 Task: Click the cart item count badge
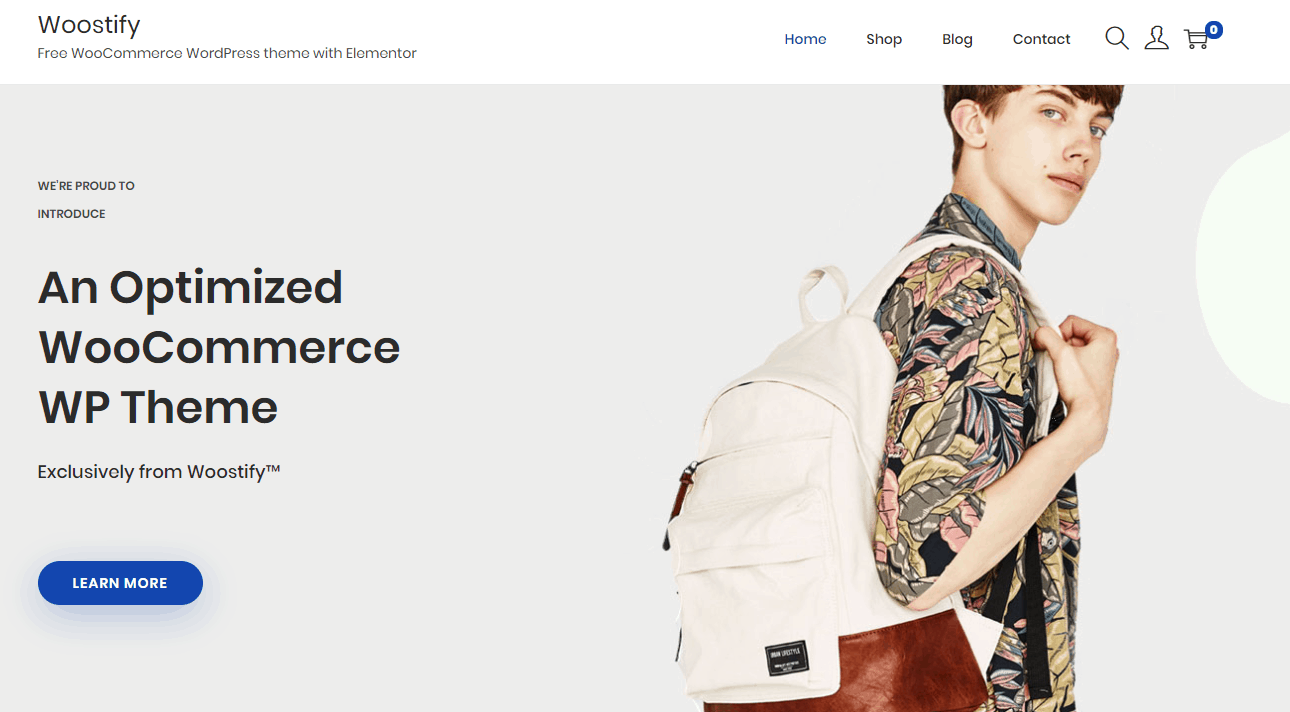click(1214, 30)
